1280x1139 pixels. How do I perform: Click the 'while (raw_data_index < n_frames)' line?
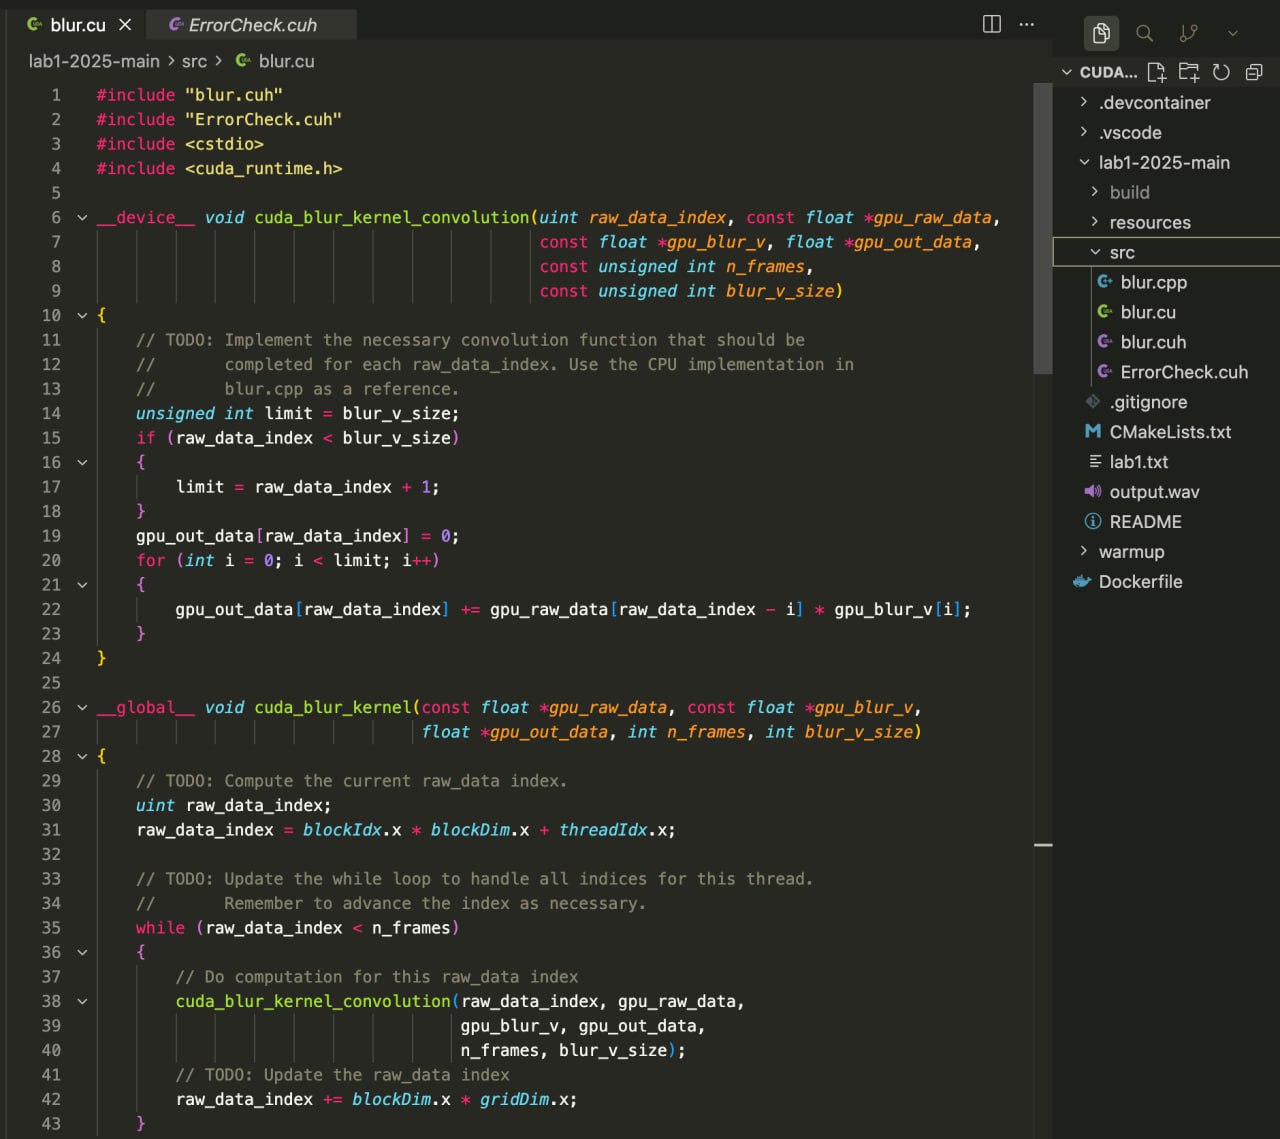297,928
